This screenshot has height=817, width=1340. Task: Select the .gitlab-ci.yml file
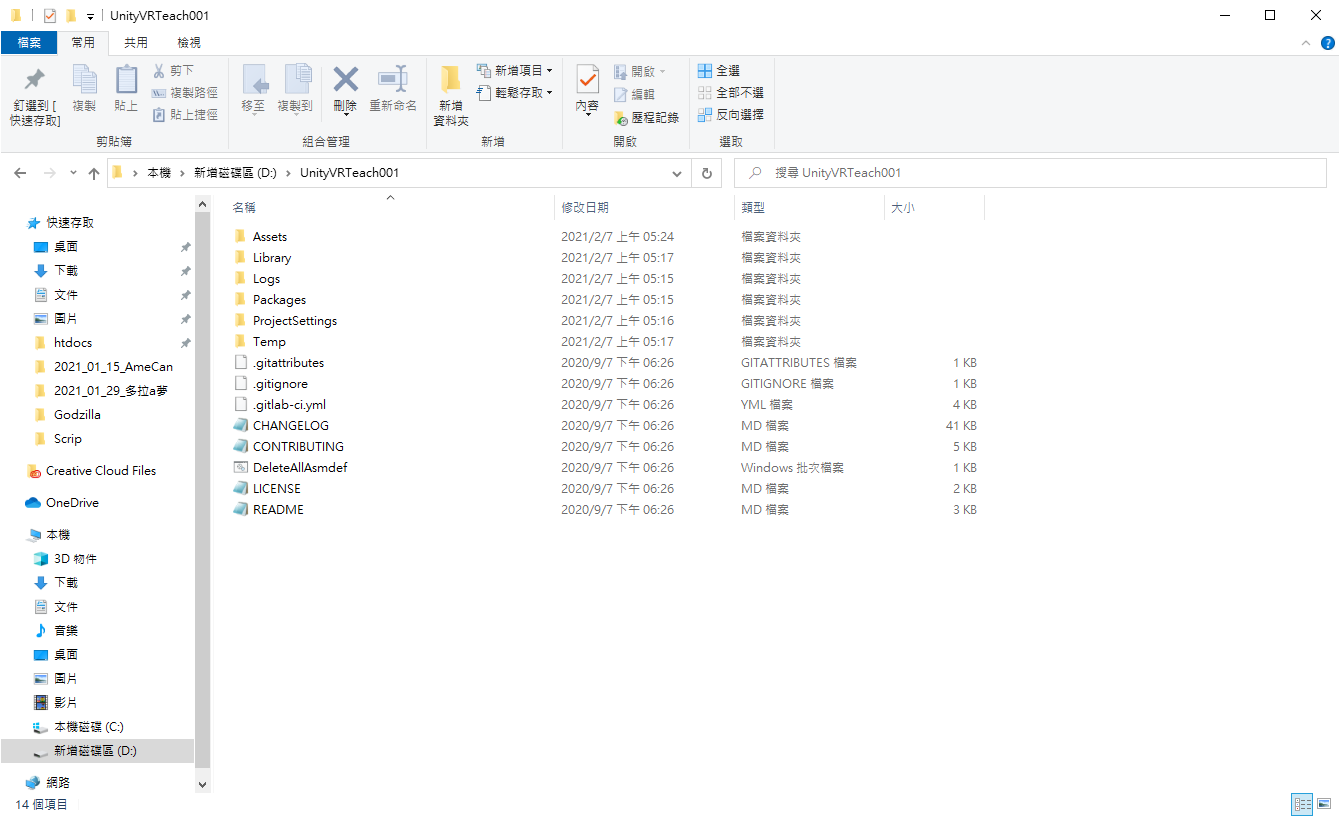pyautogui.click(x=289, y=405)
